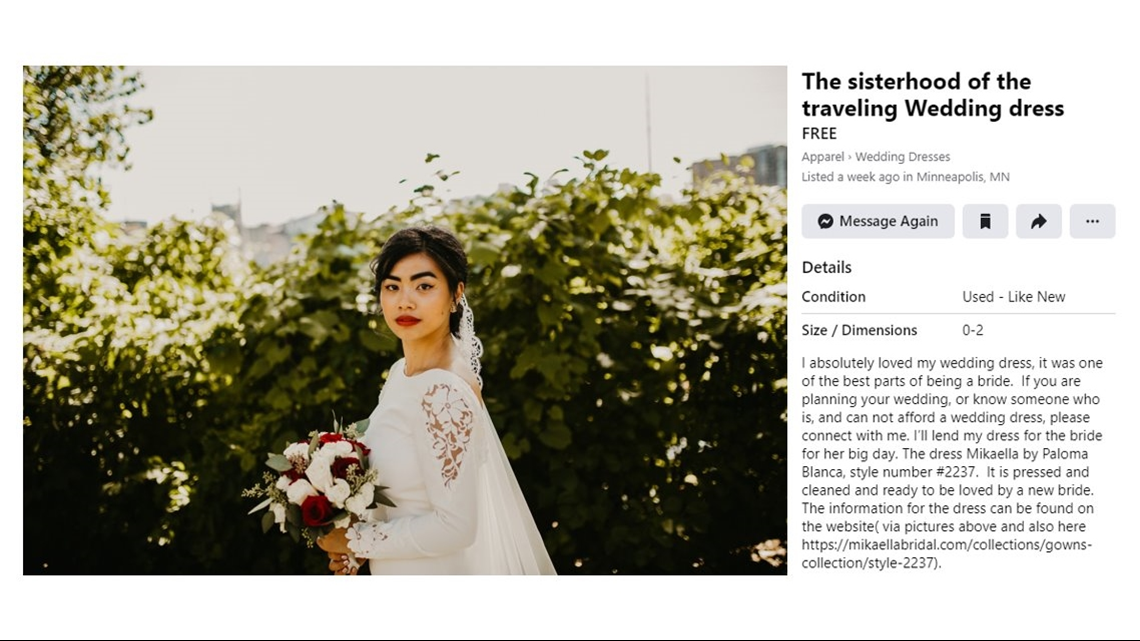Select the Used - Like New value
The width and height of the screenshot is (1140, 641).
[1013, 297]
